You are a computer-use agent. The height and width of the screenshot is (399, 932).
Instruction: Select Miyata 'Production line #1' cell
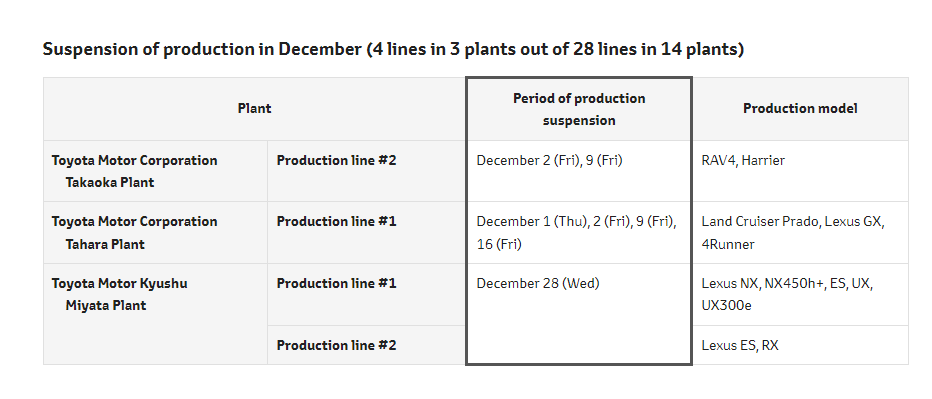(x=367, y=294)
